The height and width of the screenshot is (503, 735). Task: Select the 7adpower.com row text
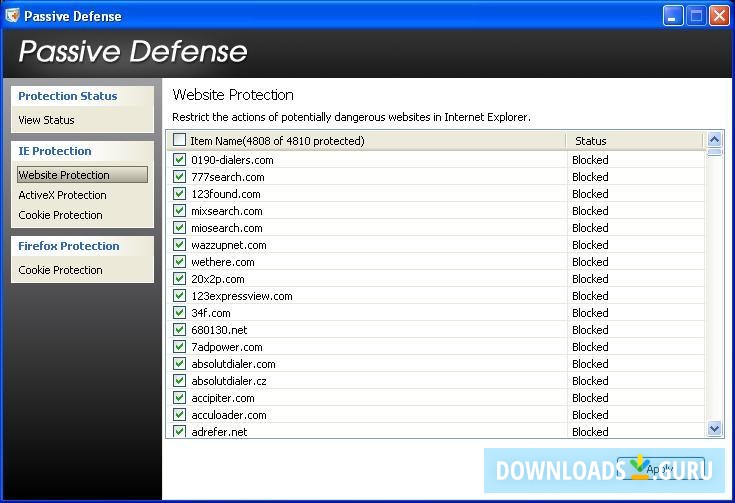coord(226,347)
